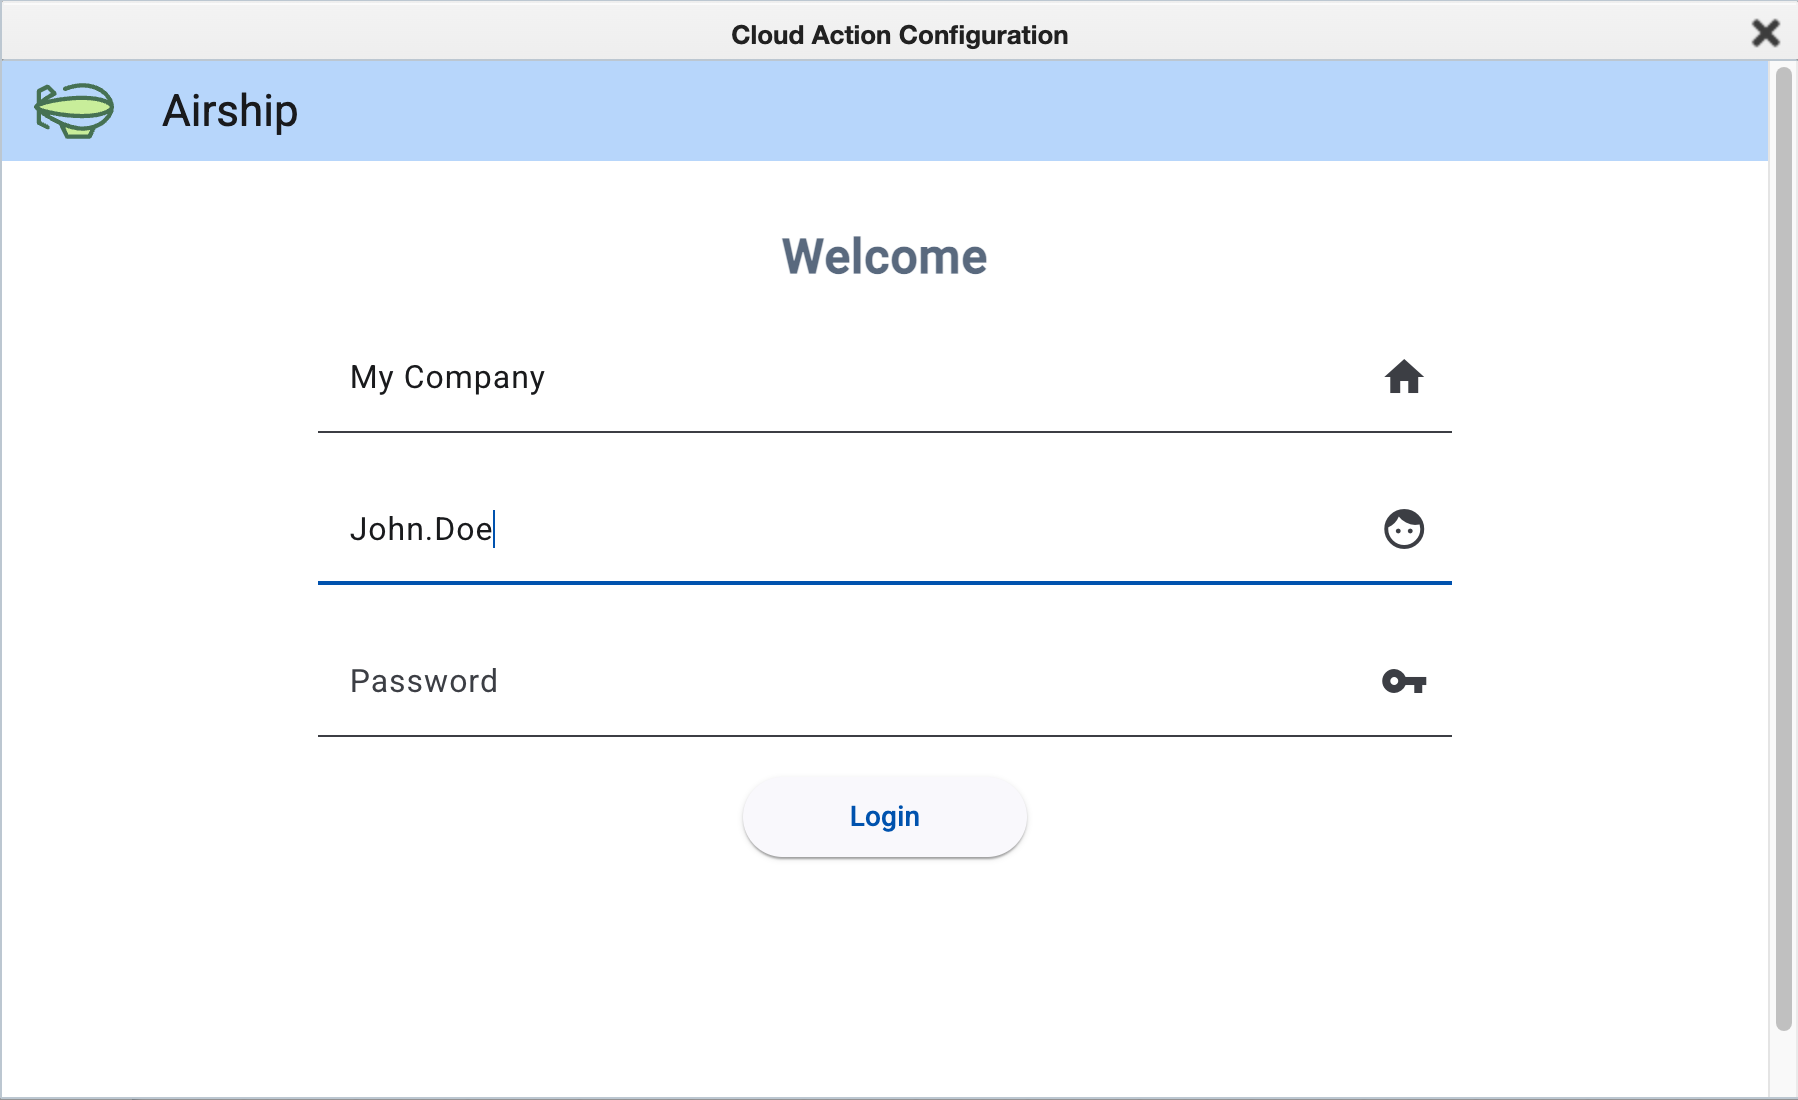Click the Airship header bar branding
This screenshot has width=1798, height=1100.
coord(229,111)
